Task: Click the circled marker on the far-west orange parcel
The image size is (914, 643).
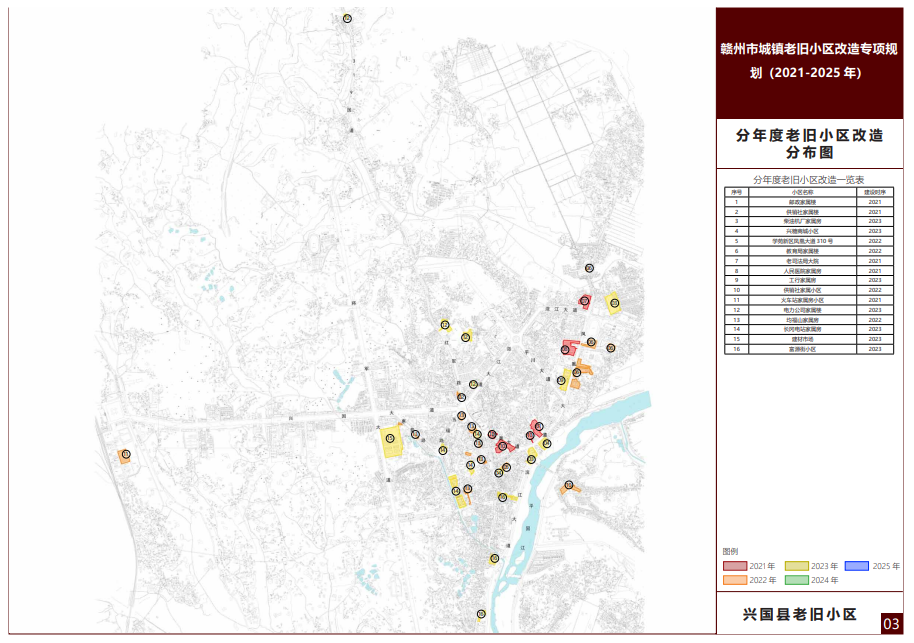Action: tap(125, 454)
